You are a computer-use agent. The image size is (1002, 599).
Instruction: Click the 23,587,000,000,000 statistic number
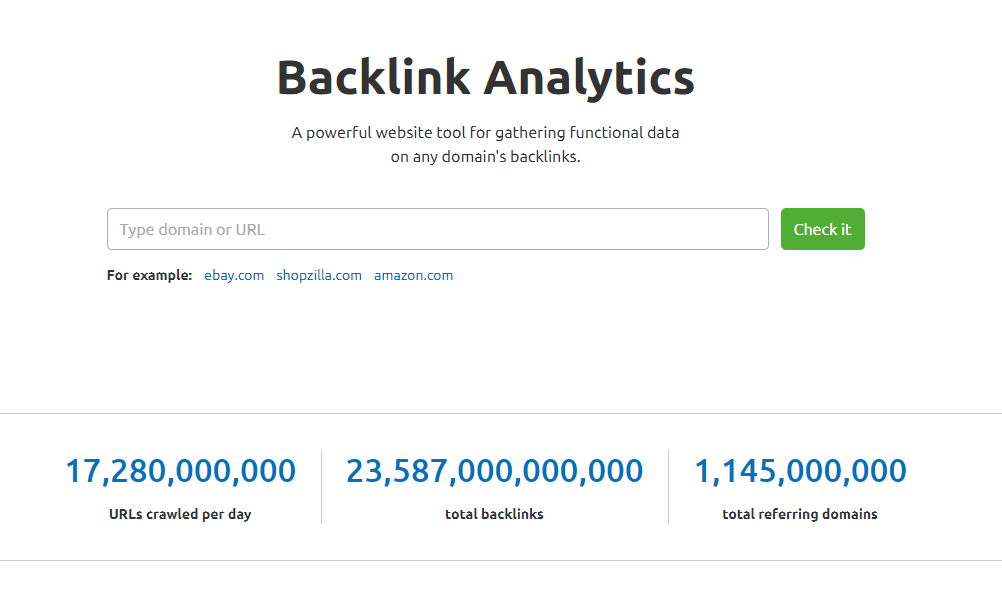click(x=494, y=471)
